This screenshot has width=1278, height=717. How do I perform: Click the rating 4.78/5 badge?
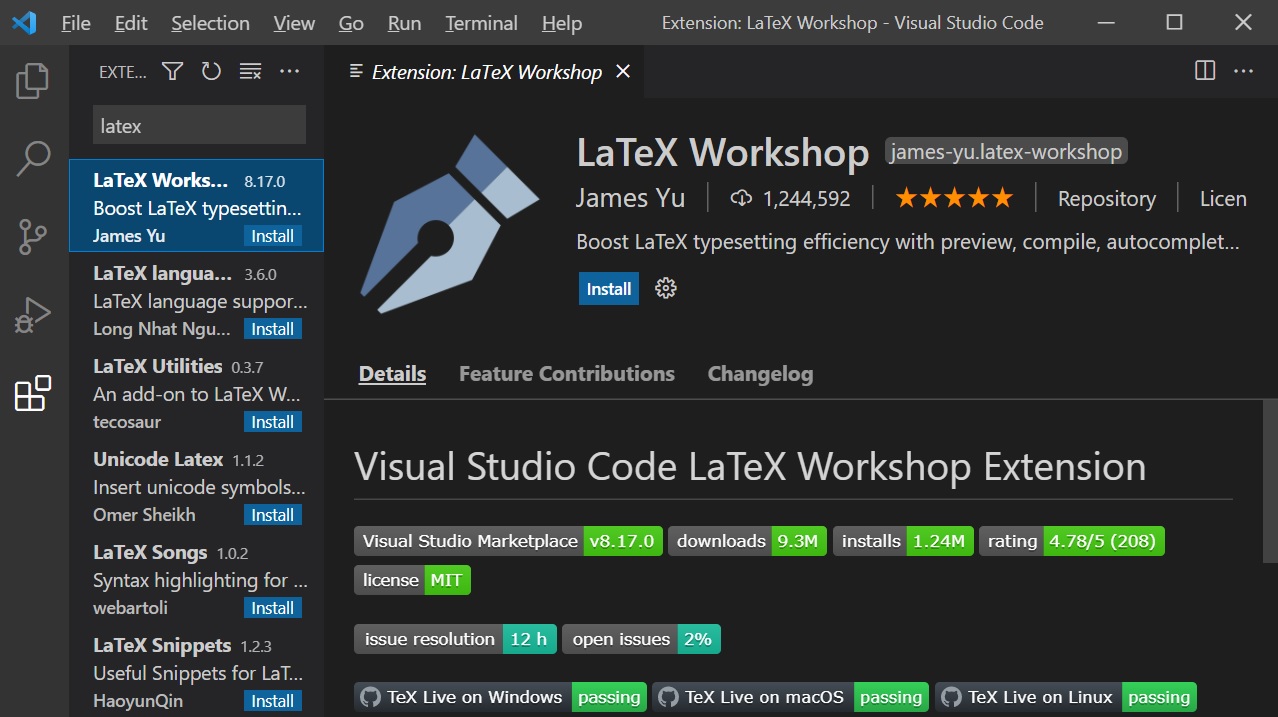(1072, 541)
